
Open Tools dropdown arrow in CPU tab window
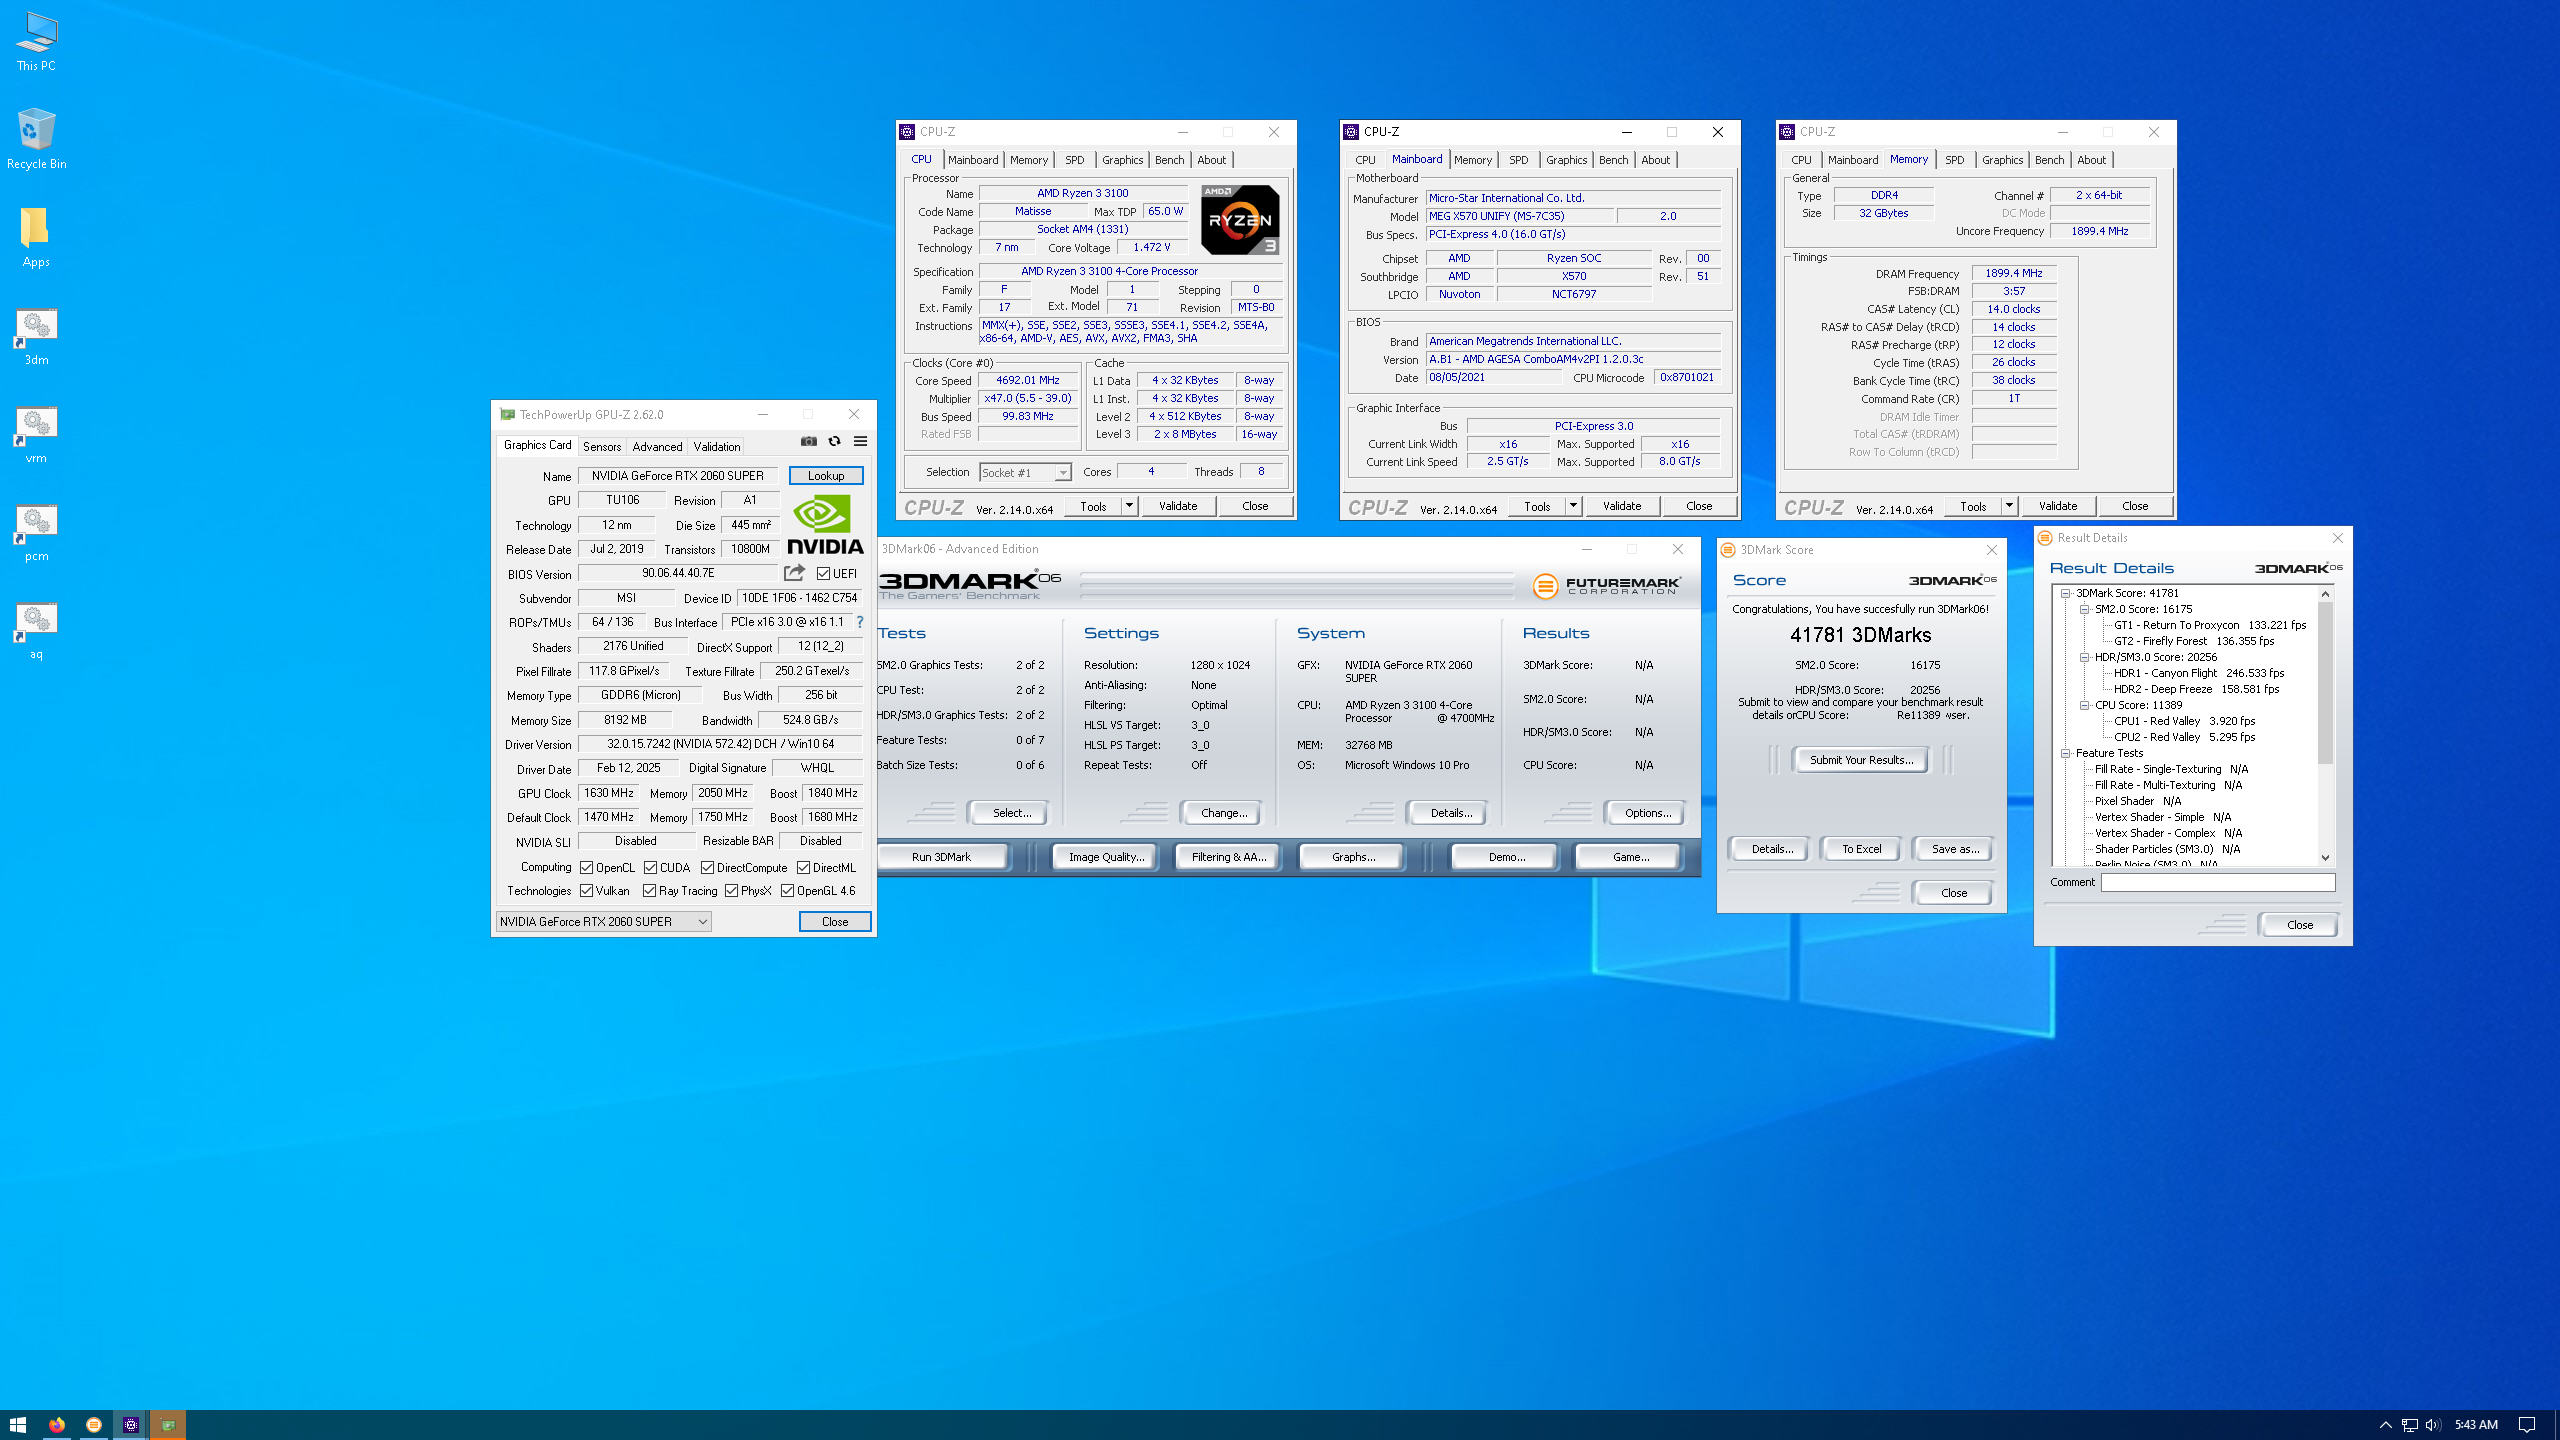[x=1130, y=506]
